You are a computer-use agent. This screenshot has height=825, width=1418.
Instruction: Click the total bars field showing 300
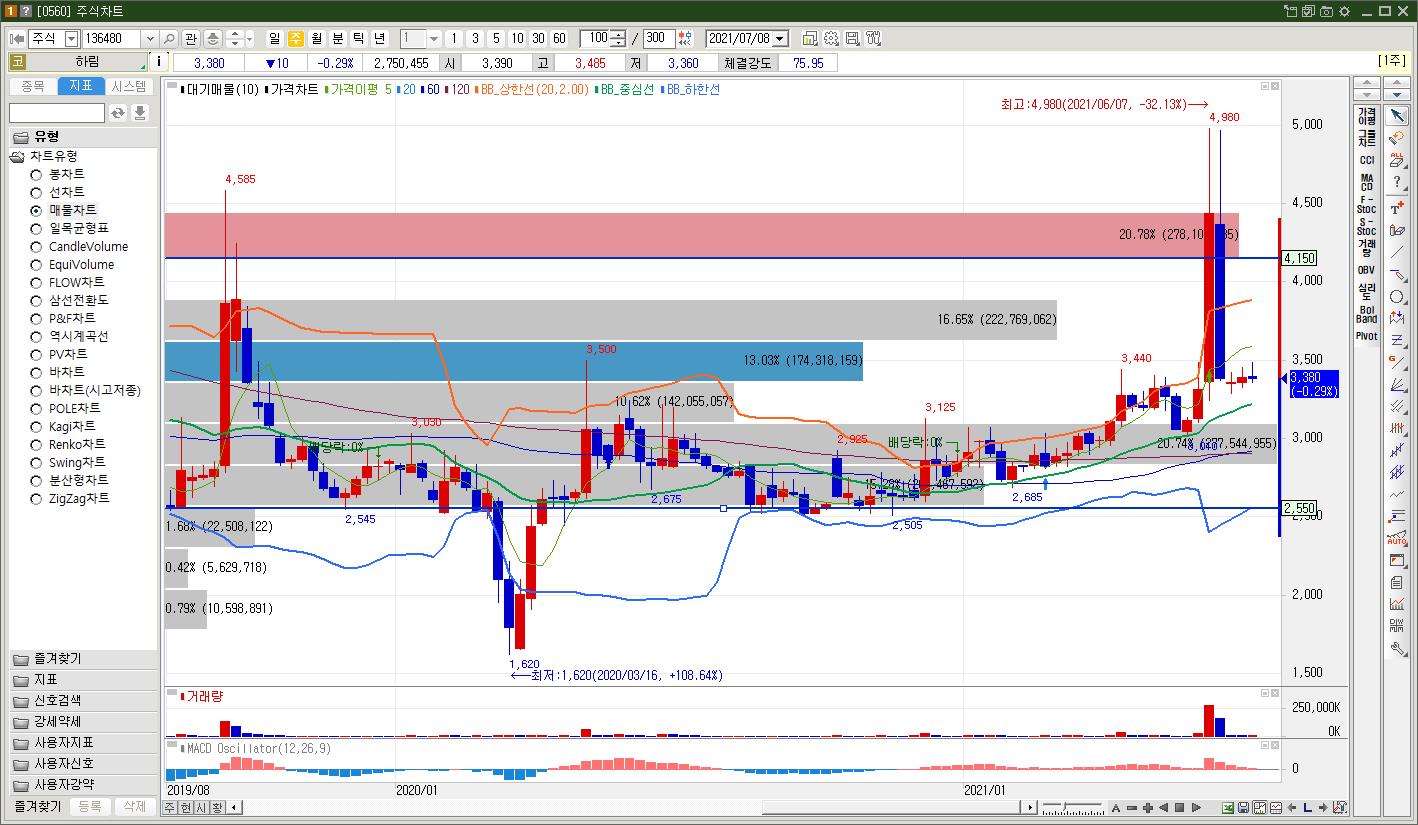pos(657,39)
